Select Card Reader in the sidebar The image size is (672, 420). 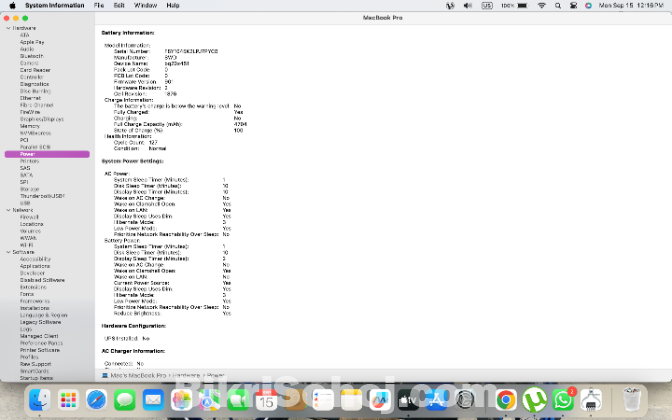click(x=35, y=70)
